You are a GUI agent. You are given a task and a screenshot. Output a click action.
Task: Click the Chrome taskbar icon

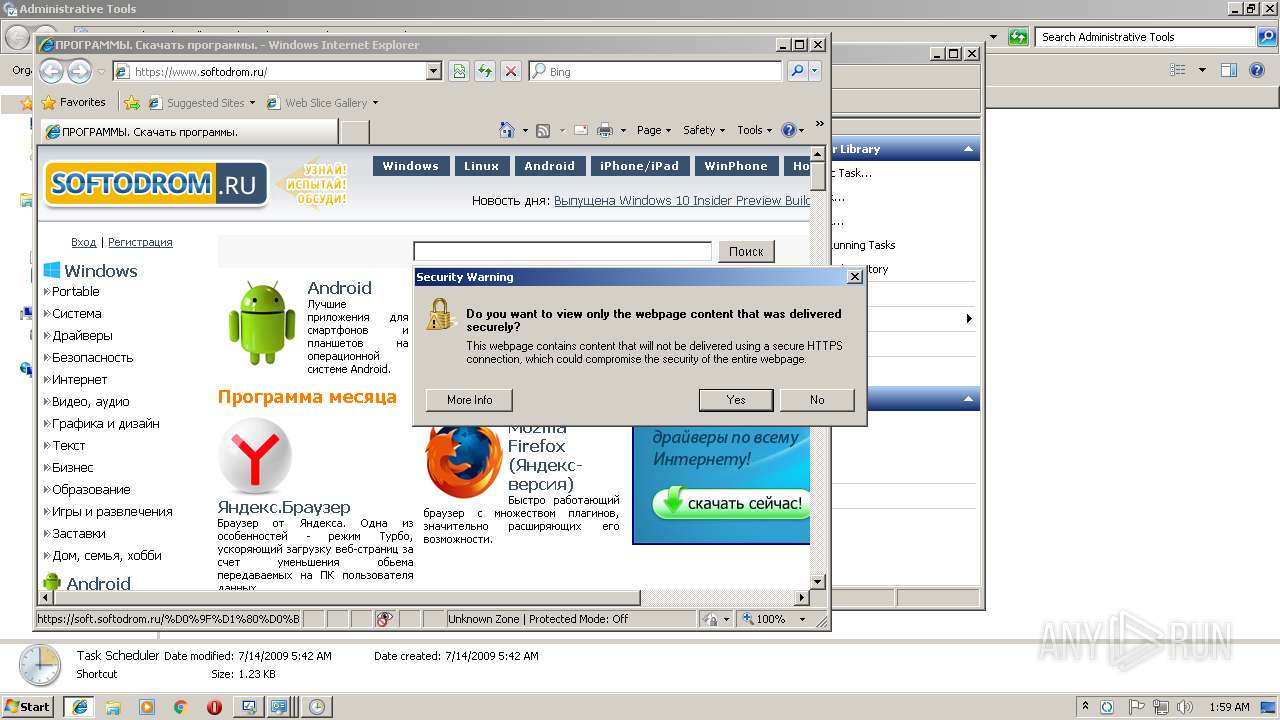(x=180, y=706)
